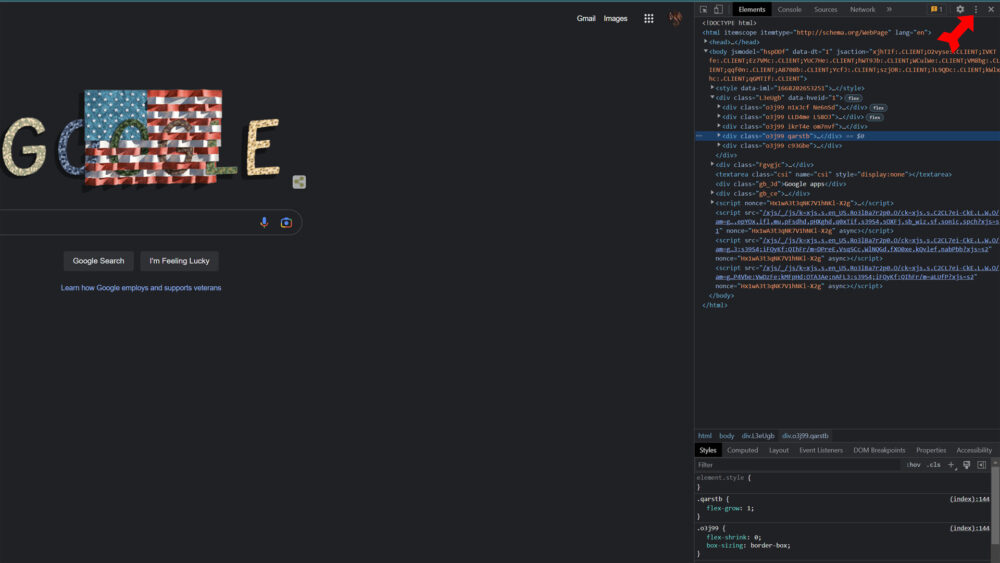The height and width of the screenshot is (563, 1000).
Task: Open the DevTools three-dot customize menu
Action: (976, 9)
